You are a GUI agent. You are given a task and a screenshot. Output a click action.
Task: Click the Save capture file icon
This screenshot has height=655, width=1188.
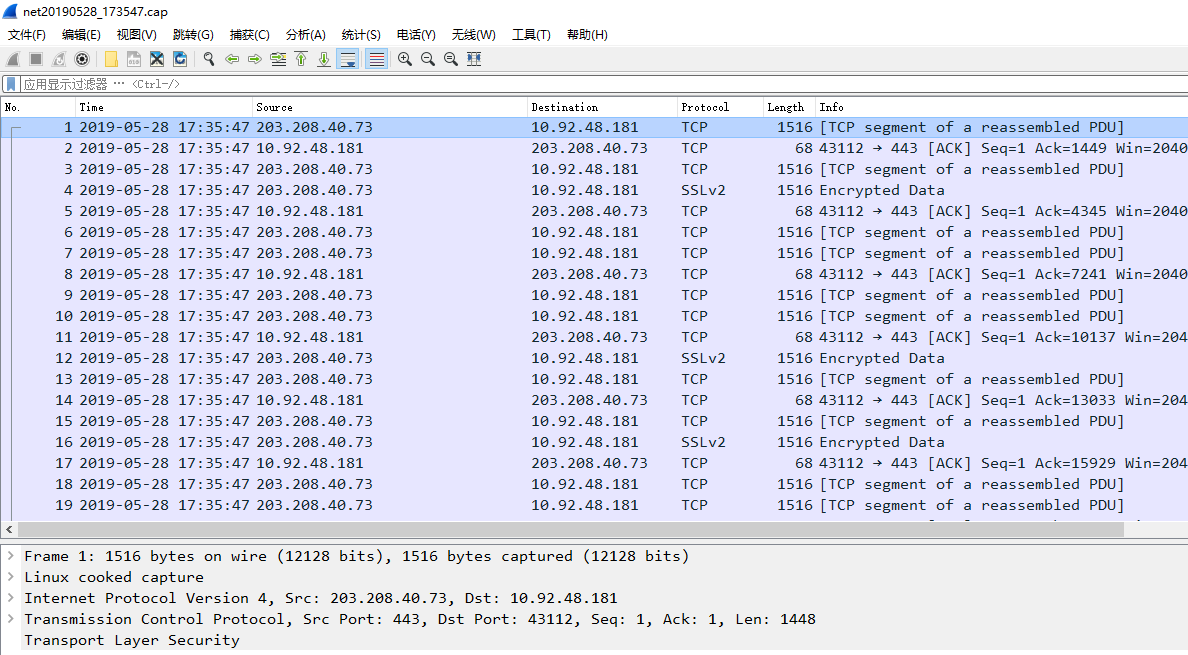click(134, 59)
